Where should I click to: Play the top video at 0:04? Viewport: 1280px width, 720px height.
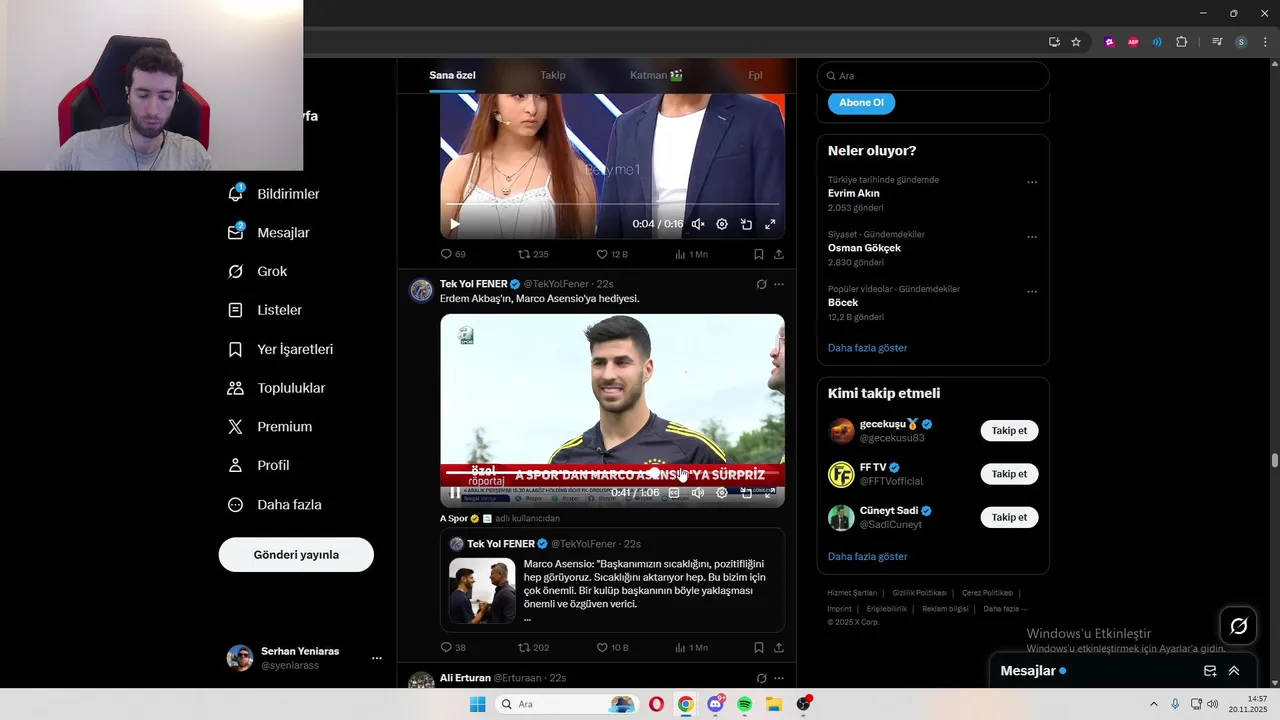tap(455, 224)
